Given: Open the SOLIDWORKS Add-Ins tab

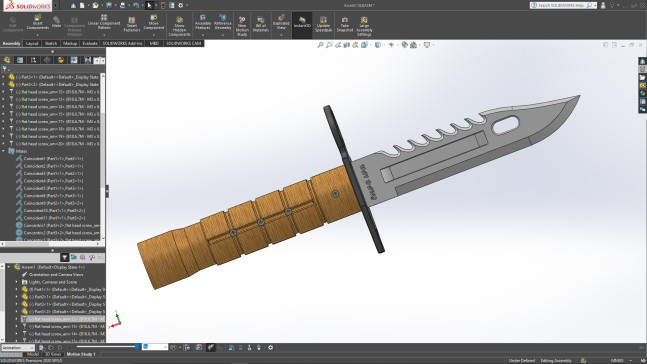Looking at the screenshot, I should tap(122, 43).
